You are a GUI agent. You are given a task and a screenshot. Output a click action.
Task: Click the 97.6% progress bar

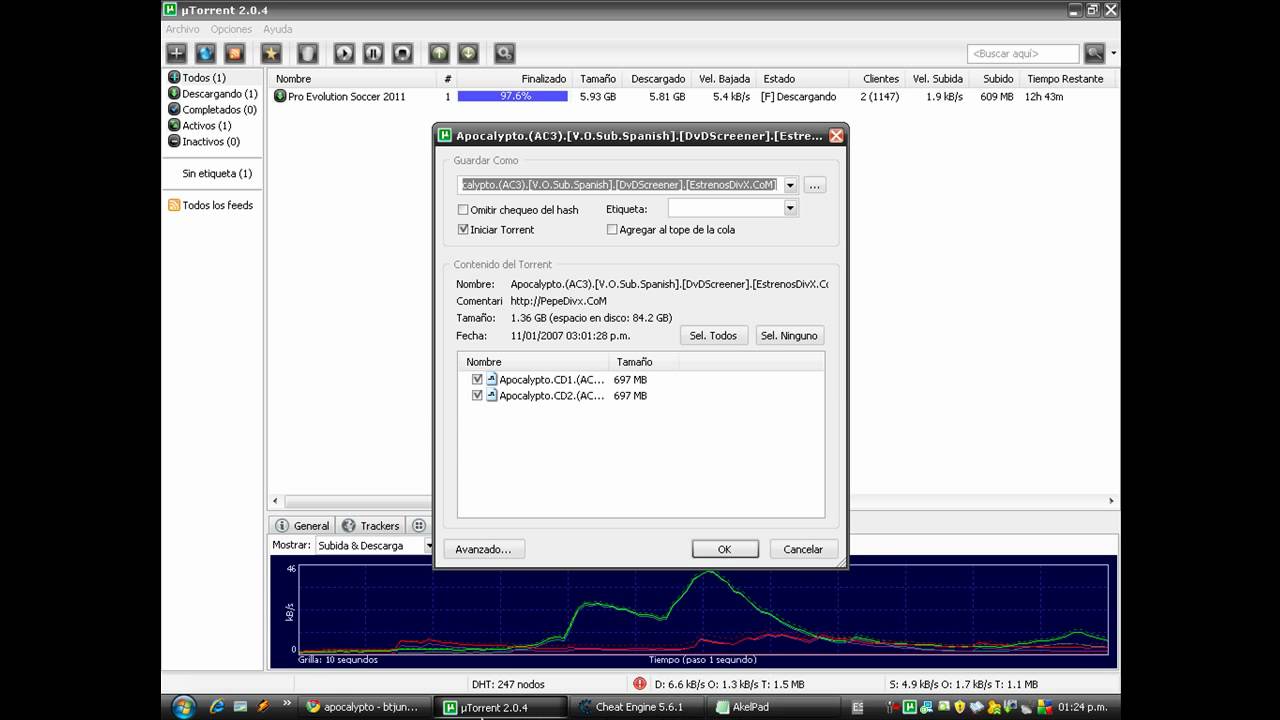(x=513, y=96)
